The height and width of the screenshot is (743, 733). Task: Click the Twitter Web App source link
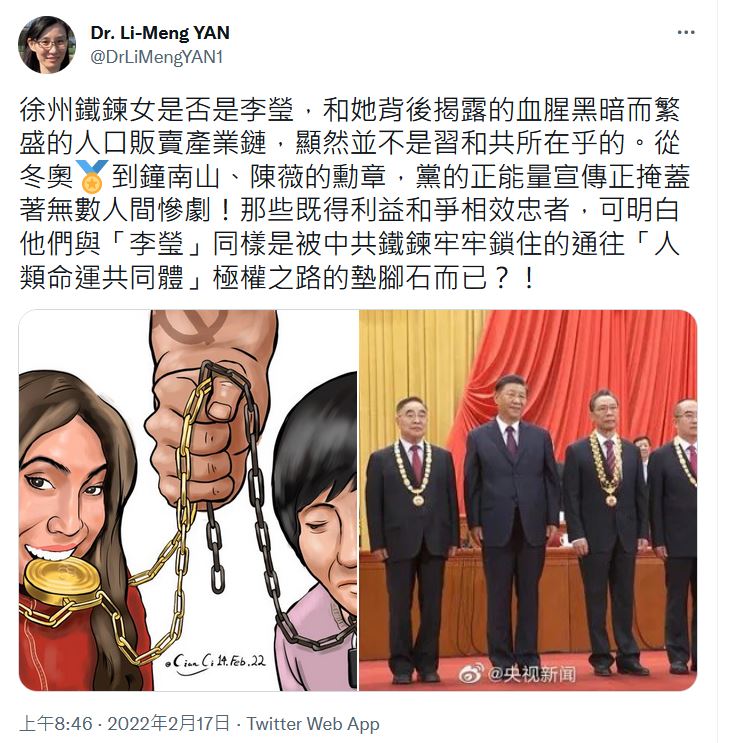tap(313, 724)
